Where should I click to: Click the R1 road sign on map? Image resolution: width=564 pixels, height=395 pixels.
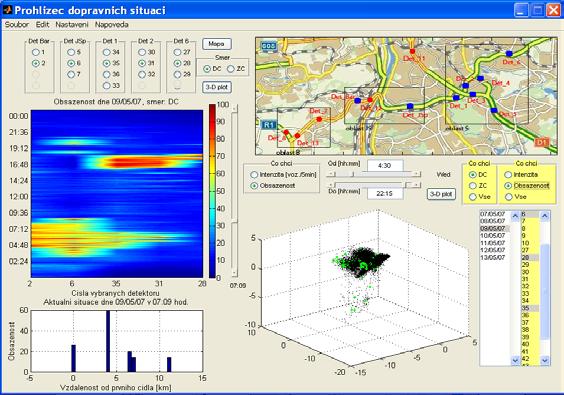click(268, 125)
